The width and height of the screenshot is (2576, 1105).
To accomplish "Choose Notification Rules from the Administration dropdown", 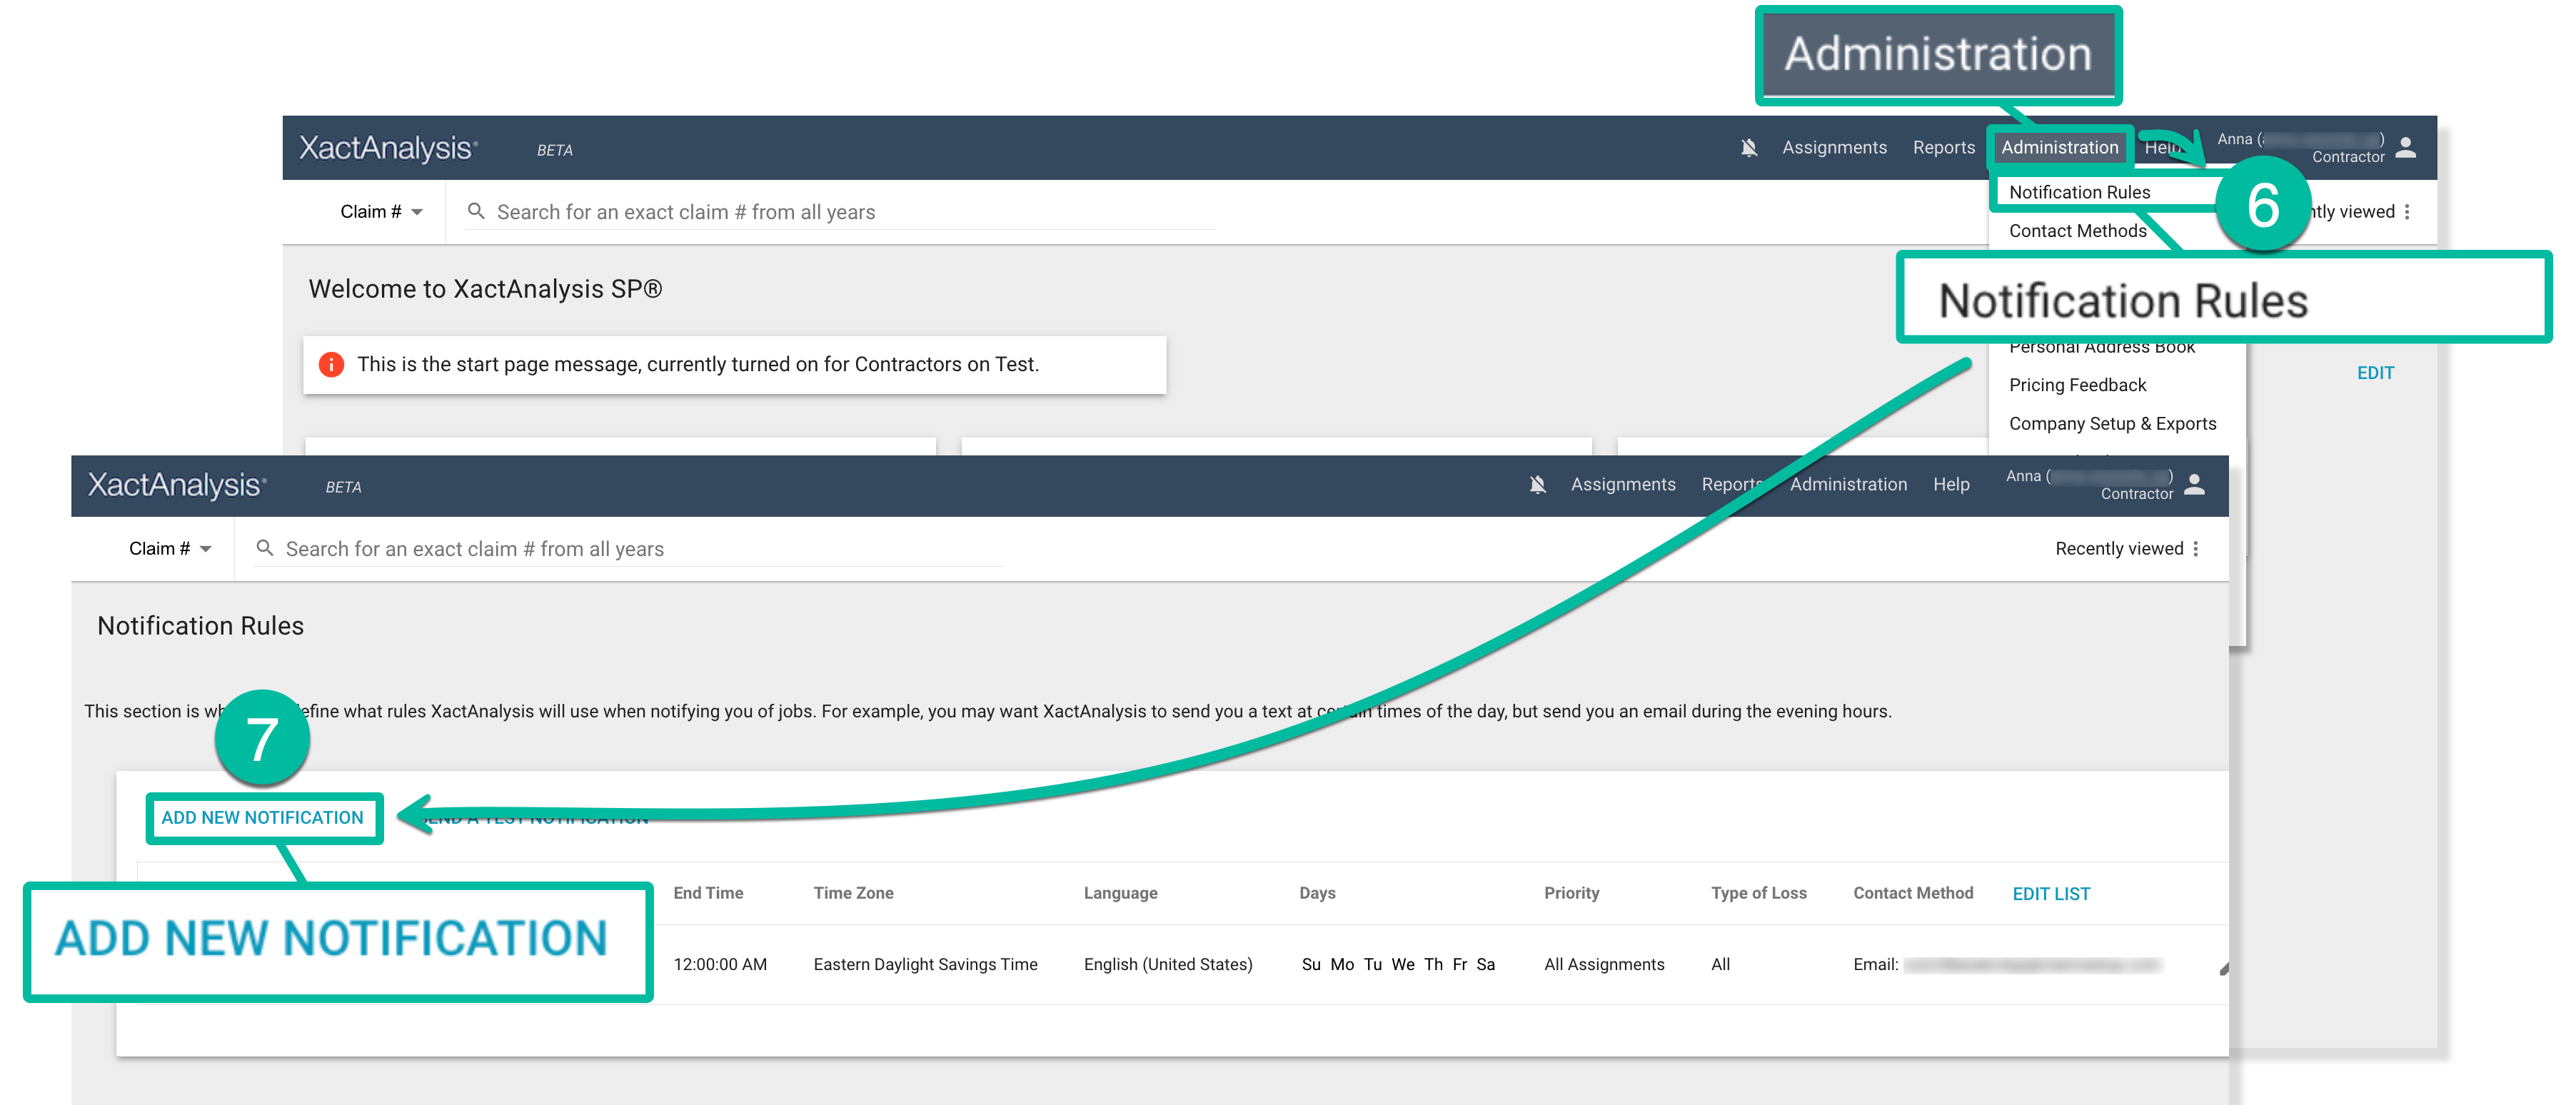I will [2079, 192].
